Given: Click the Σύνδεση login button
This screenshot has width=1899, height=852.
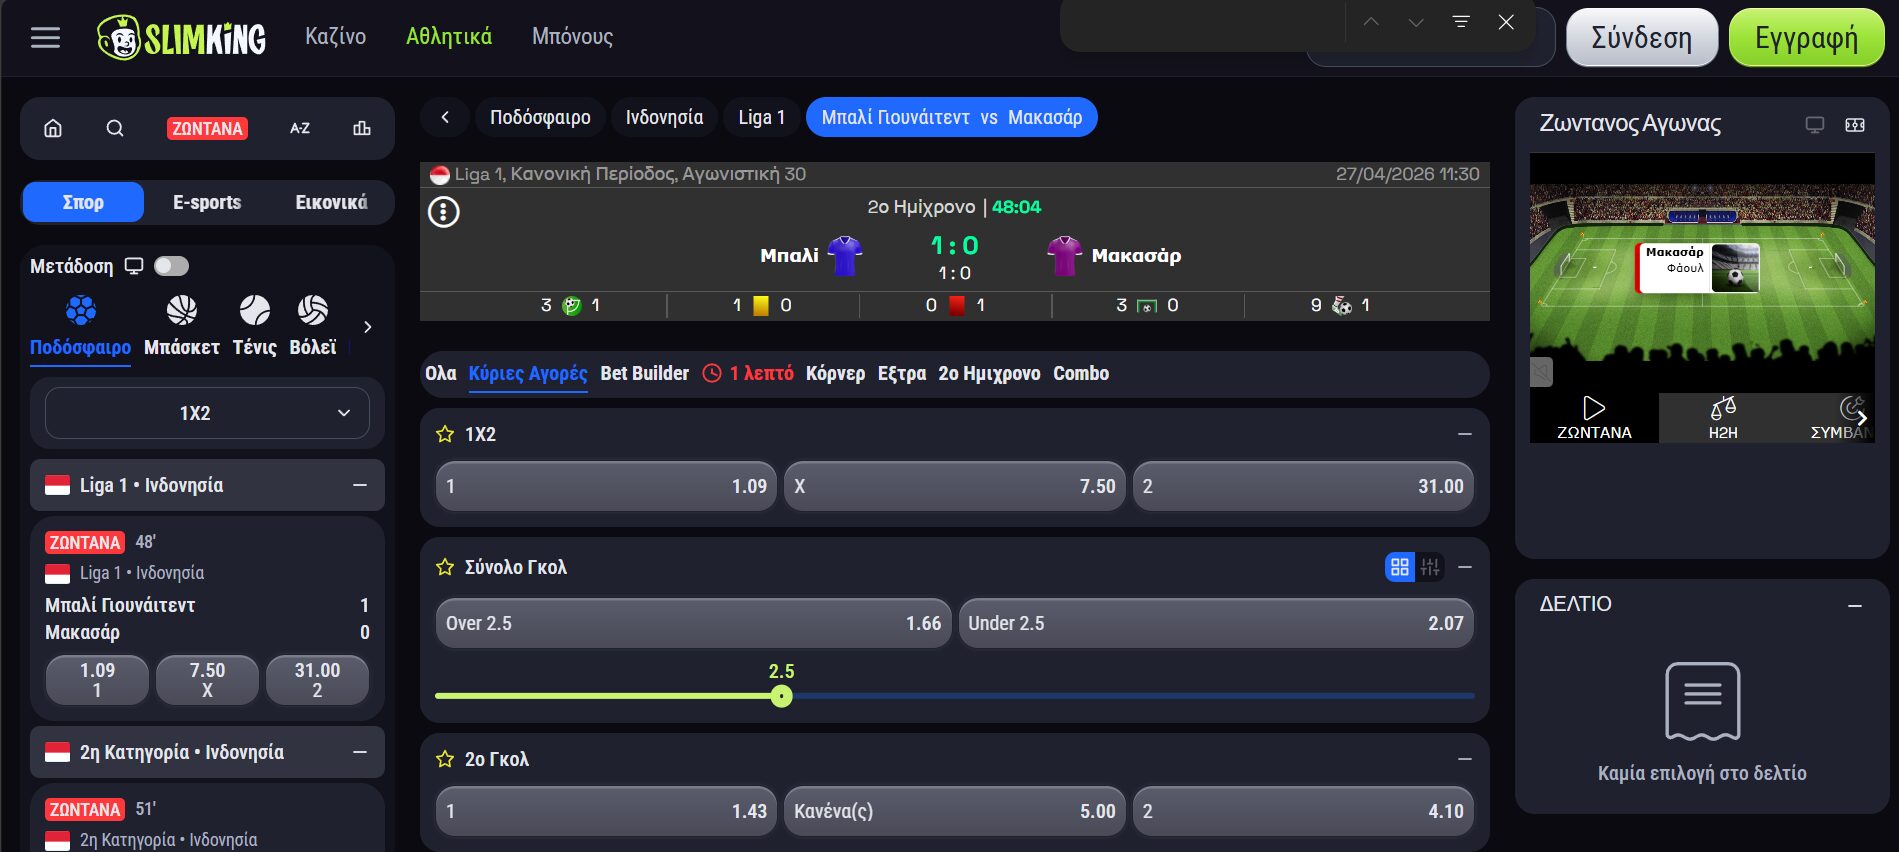Looking at the screenshot, I should 1641,38.
